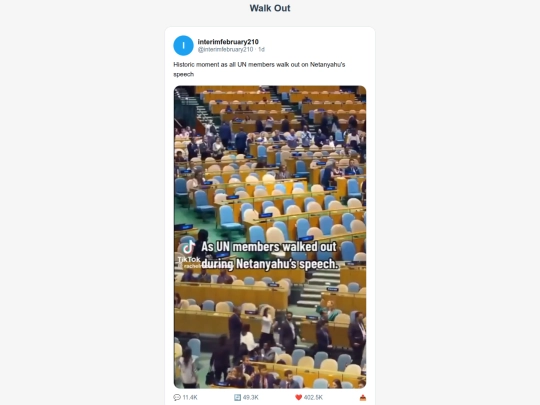Viewport: 540px width, 405px height.
Task: Click the comment speech bubble icon
Action: [177, 397]
